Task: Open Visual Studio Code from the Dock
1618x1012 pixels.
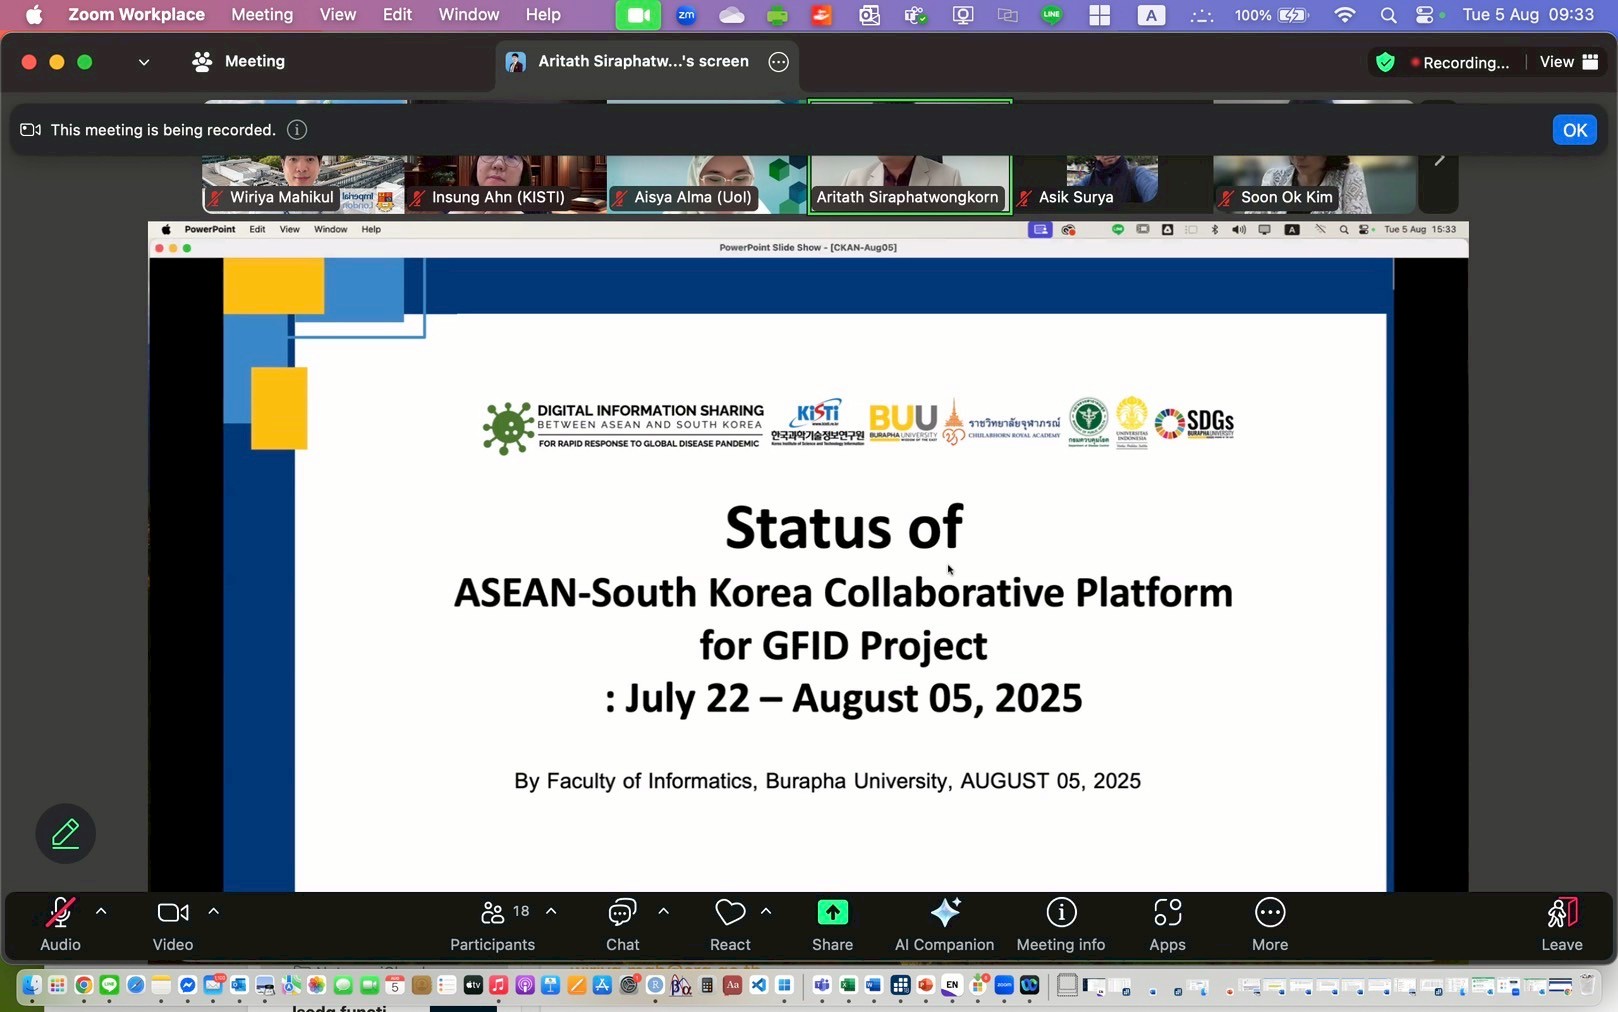Action: click(x=759, y=986)
